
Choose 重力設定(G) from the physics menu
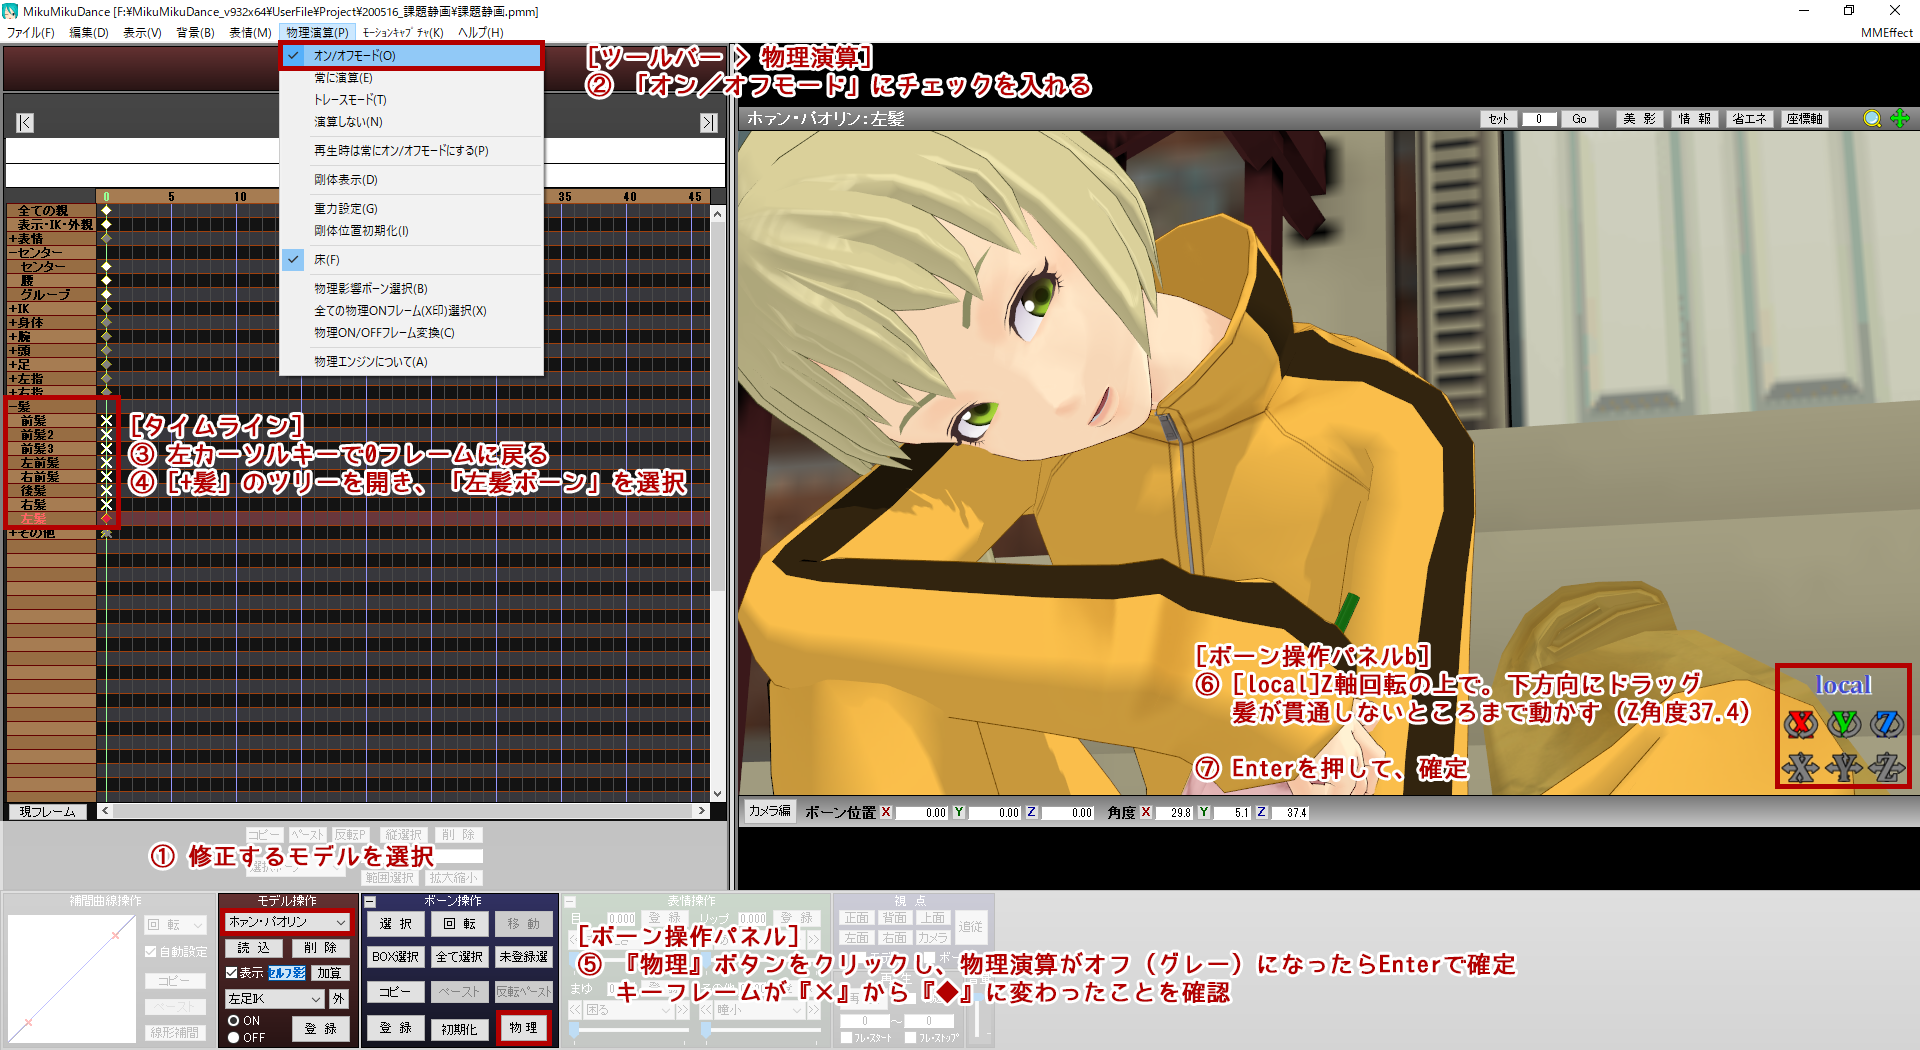[x=346, y=209]
